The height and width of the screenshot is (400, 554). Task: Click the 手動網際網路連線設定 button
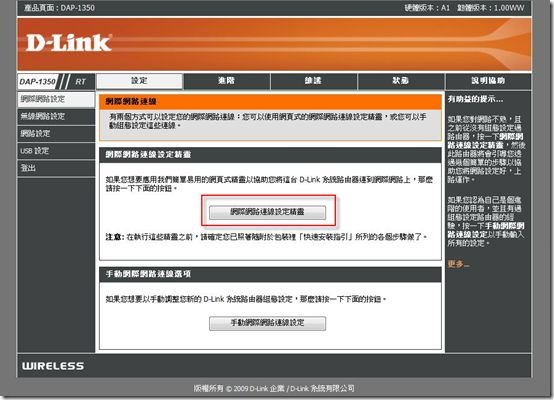(x=267, y=323)
